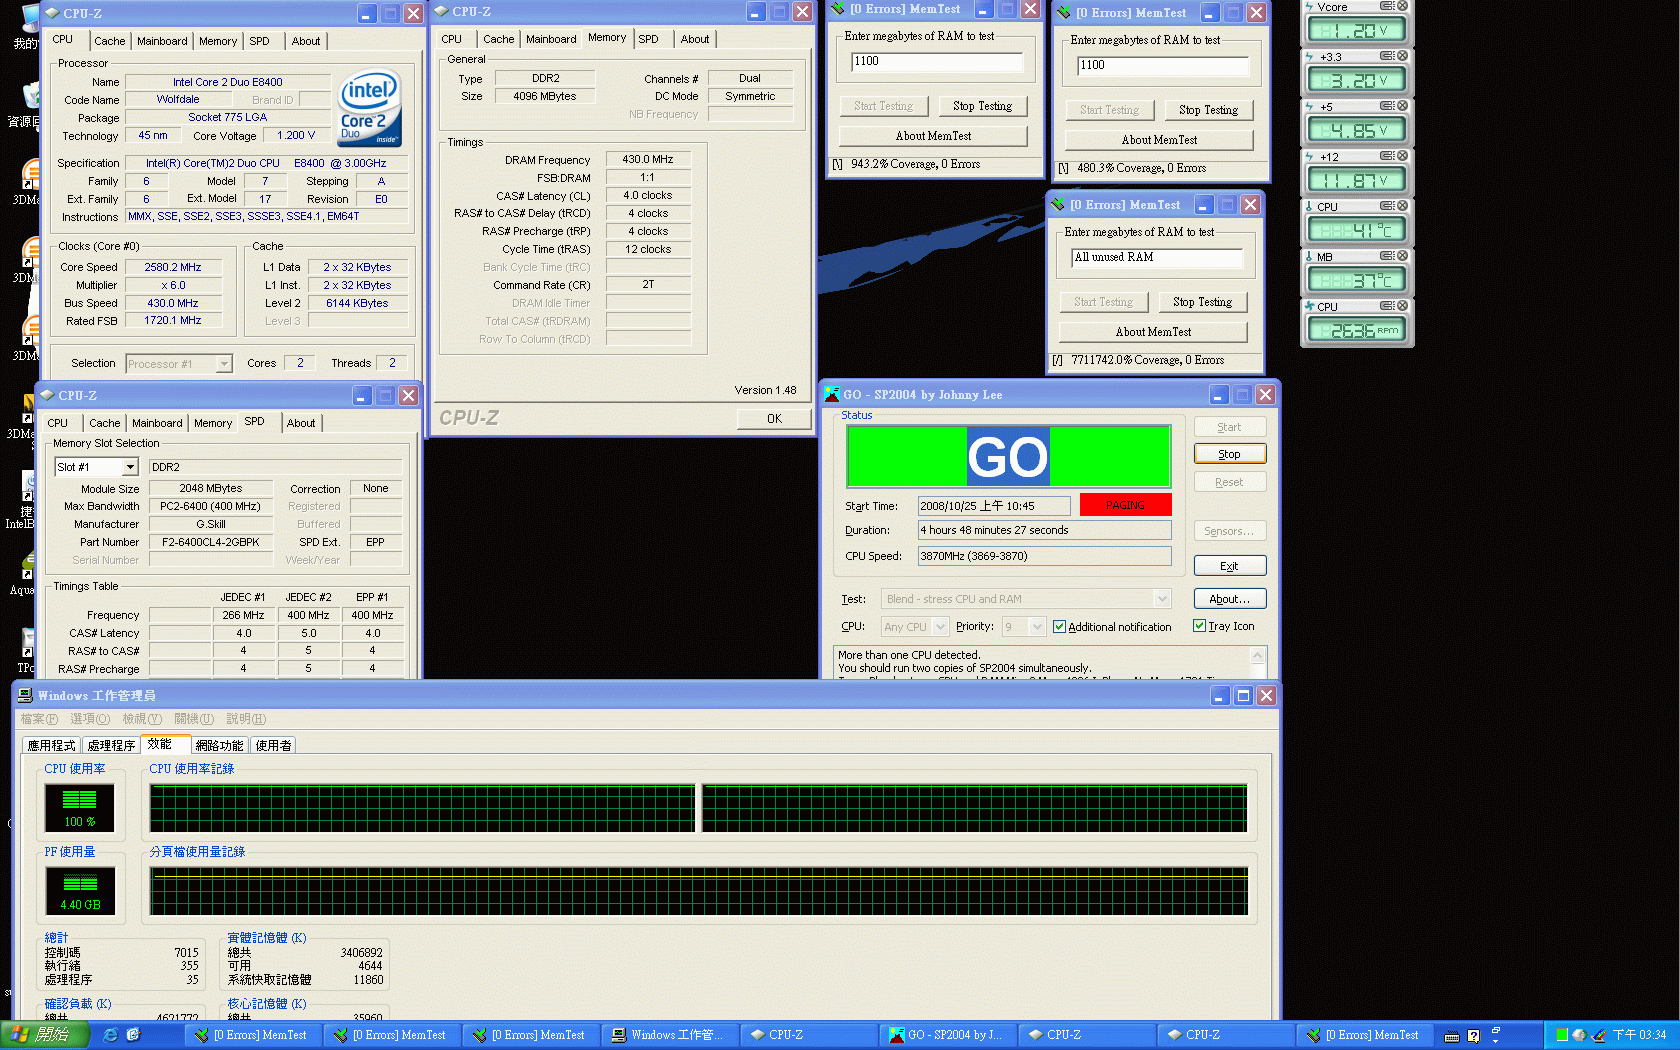The image size is (1680, 1050).
Task: Click the CPU-Z SPD window title bar icon
Action: (x=46, y=395)
